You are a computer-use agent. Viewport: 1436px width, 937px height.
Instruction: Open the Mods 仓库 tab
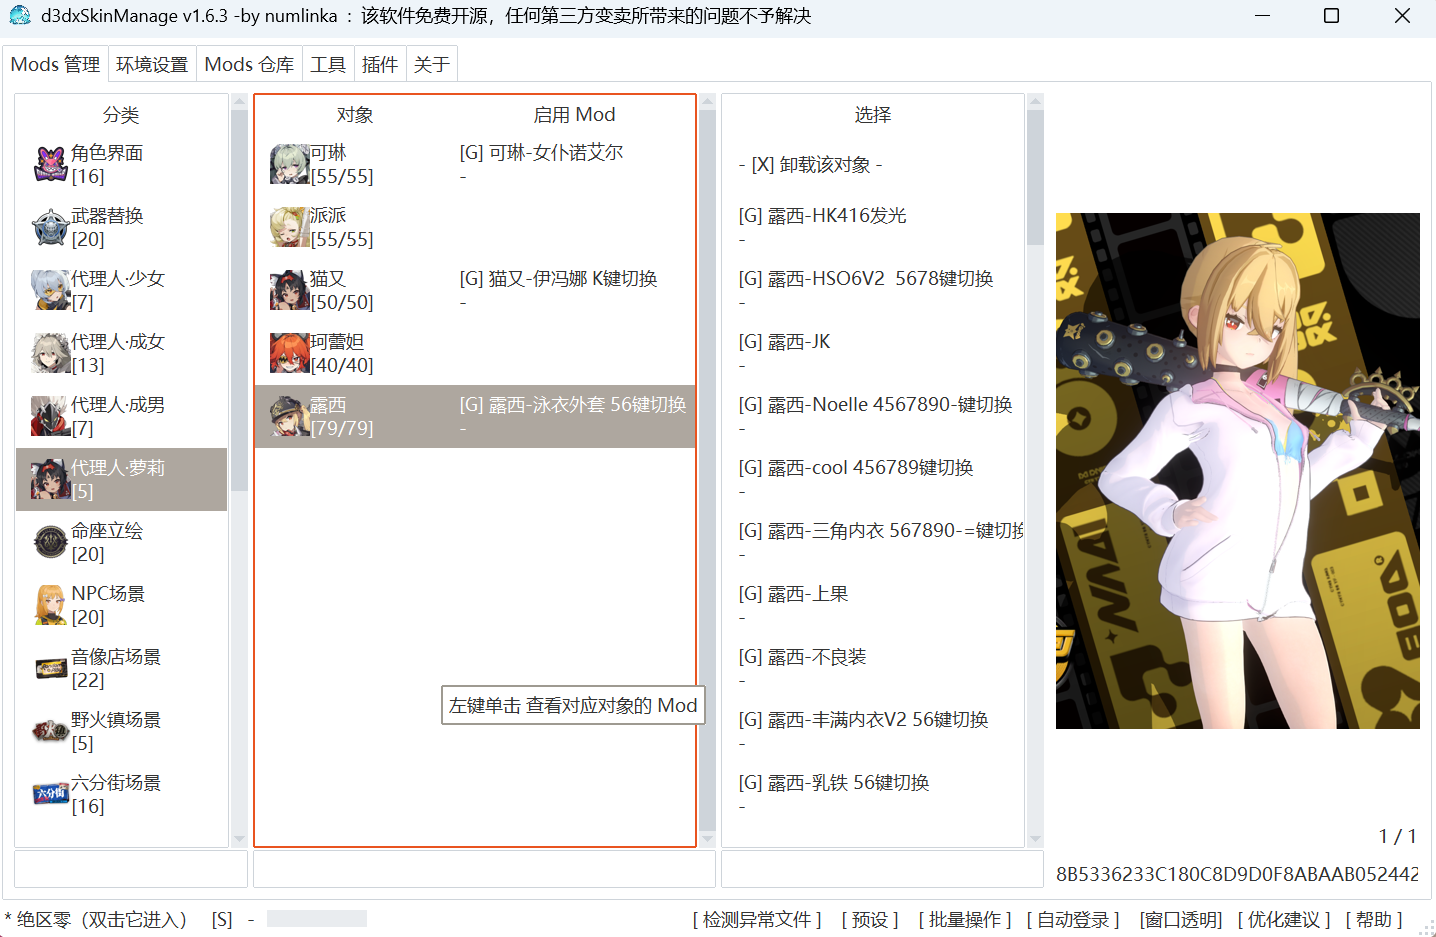pyautogui.click(x=249, y=64)
